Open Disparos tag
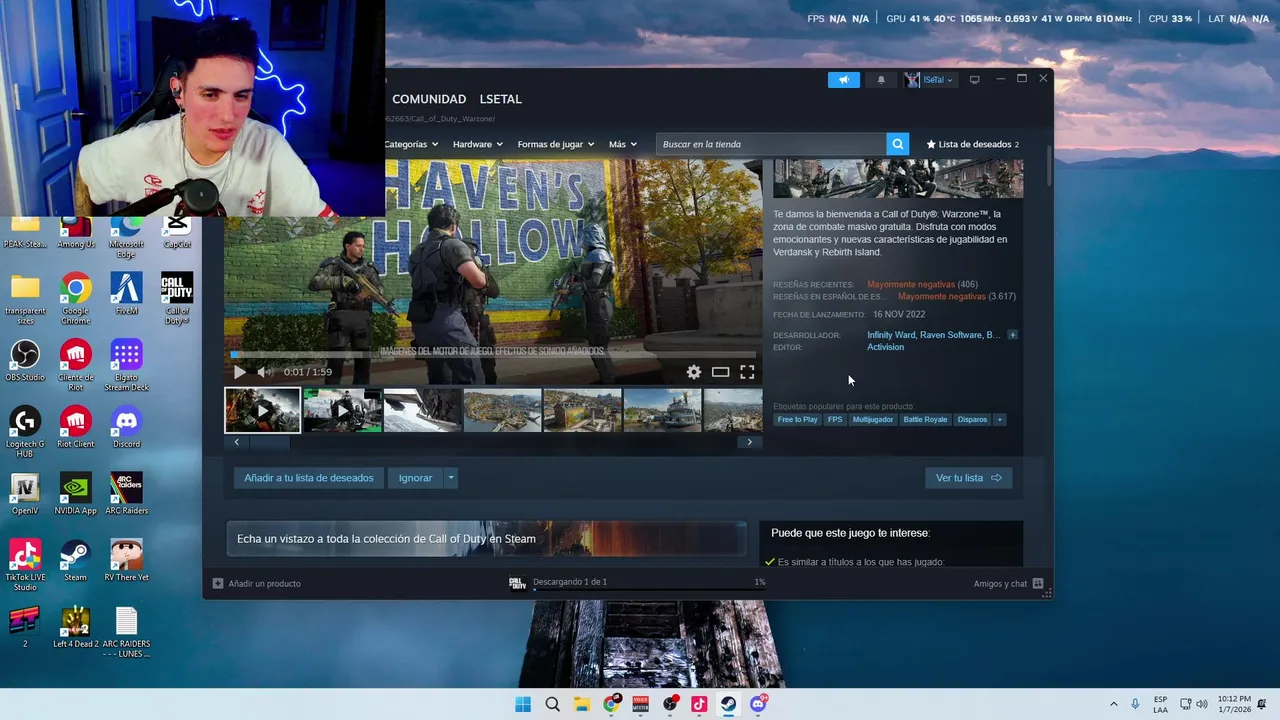The image size is (1280, 720). pyautogui.click(x=972, y=420)
